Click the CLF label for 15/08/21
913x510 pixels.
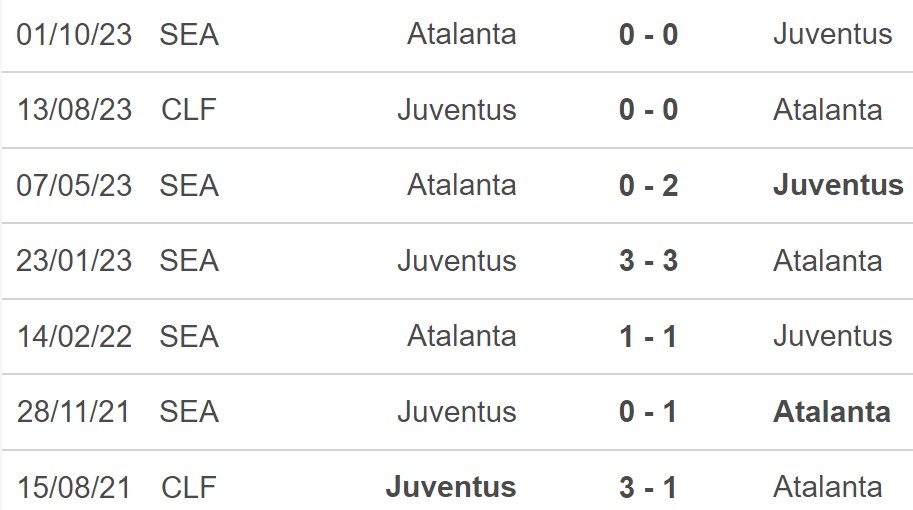click(189, 487)
